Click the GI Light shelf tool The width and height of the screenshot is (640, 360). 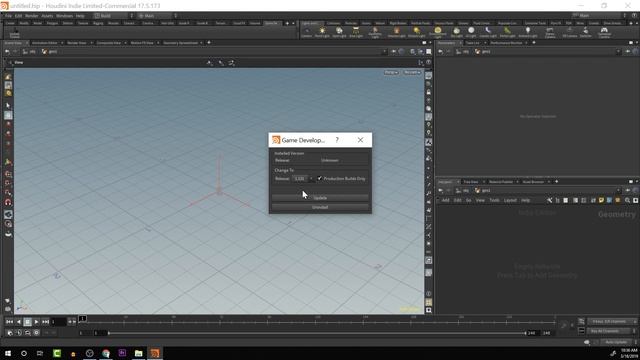[x=471, y=32]
